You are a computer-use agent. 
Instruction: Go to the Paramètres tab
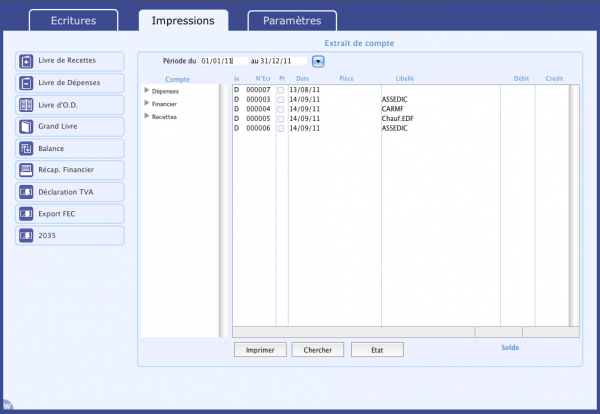(x=292, y=21)
